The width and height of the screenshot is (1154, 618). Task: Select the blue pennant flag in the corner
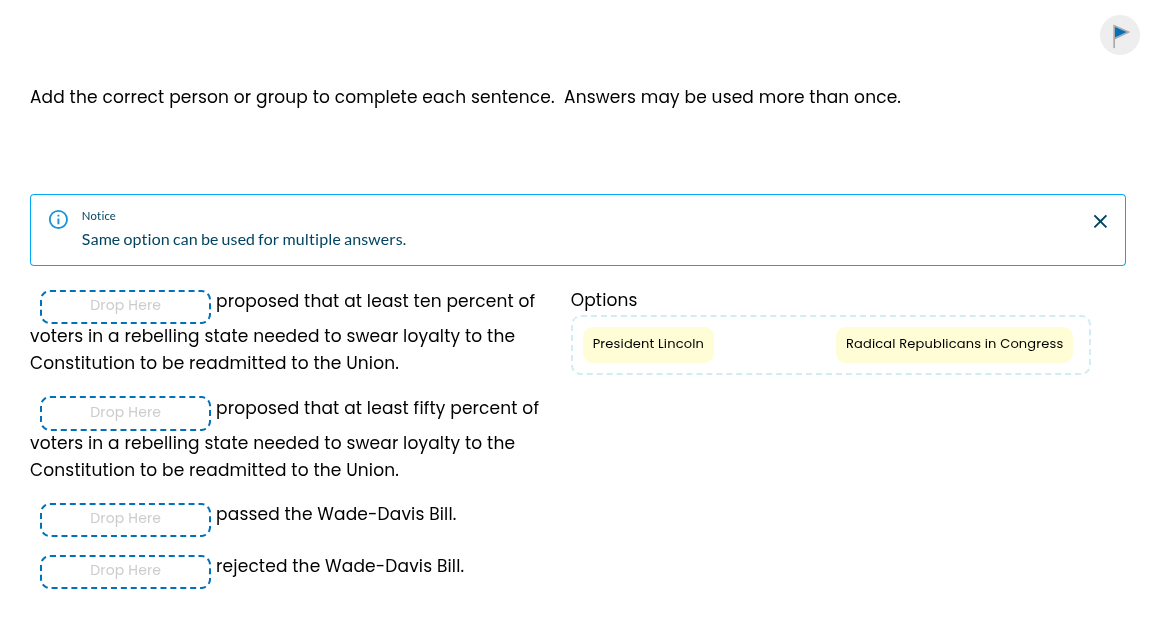point(1119,35)
